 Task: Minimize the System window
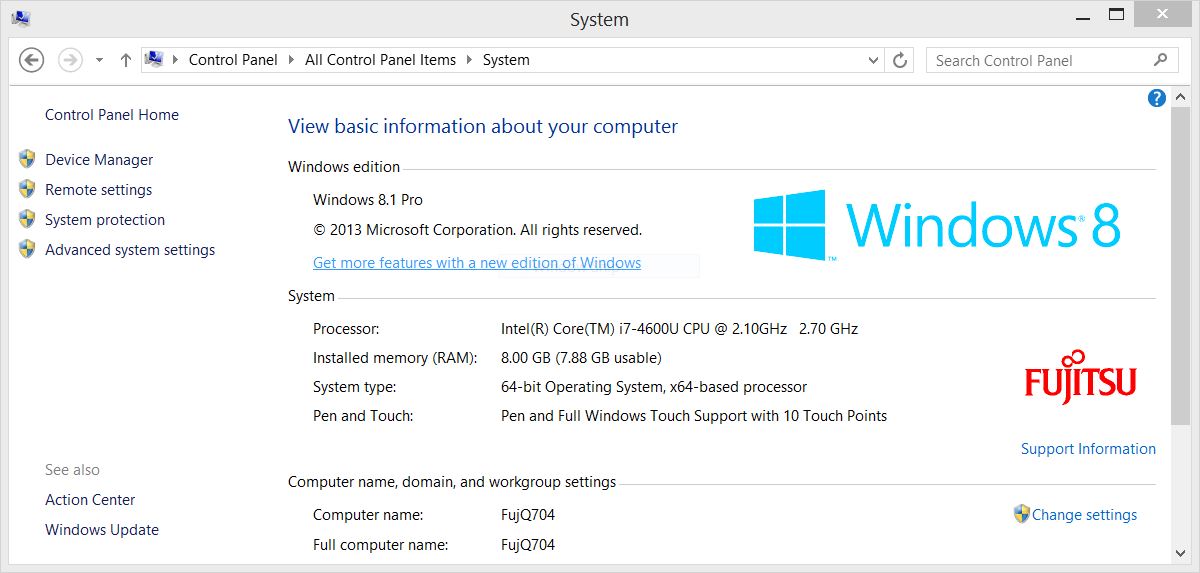[x=1083, y=15]
